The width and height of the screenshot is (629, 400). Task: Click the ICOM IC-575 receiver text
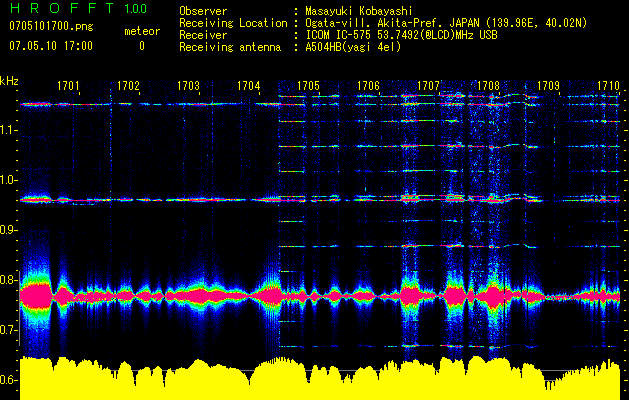(x=401, y=35)
